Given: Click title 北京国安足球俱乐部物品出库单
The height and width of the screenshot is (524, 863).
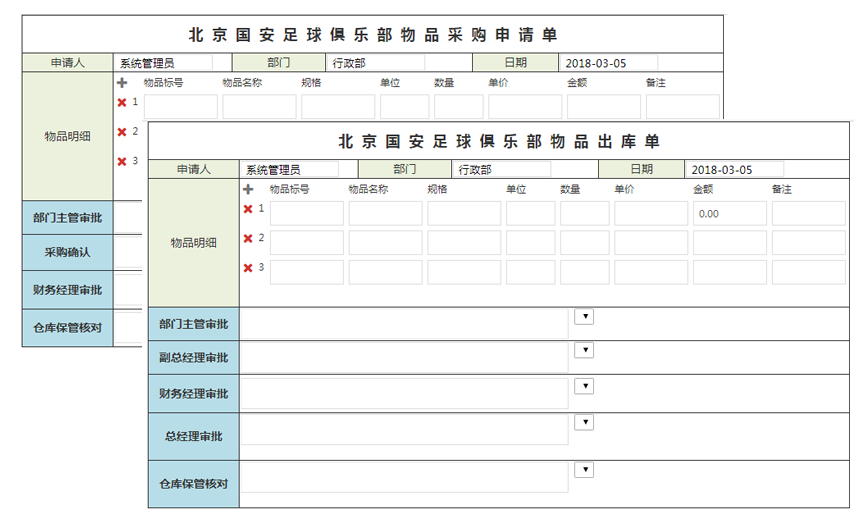Looking at the screenshot, I should (499, 141).
